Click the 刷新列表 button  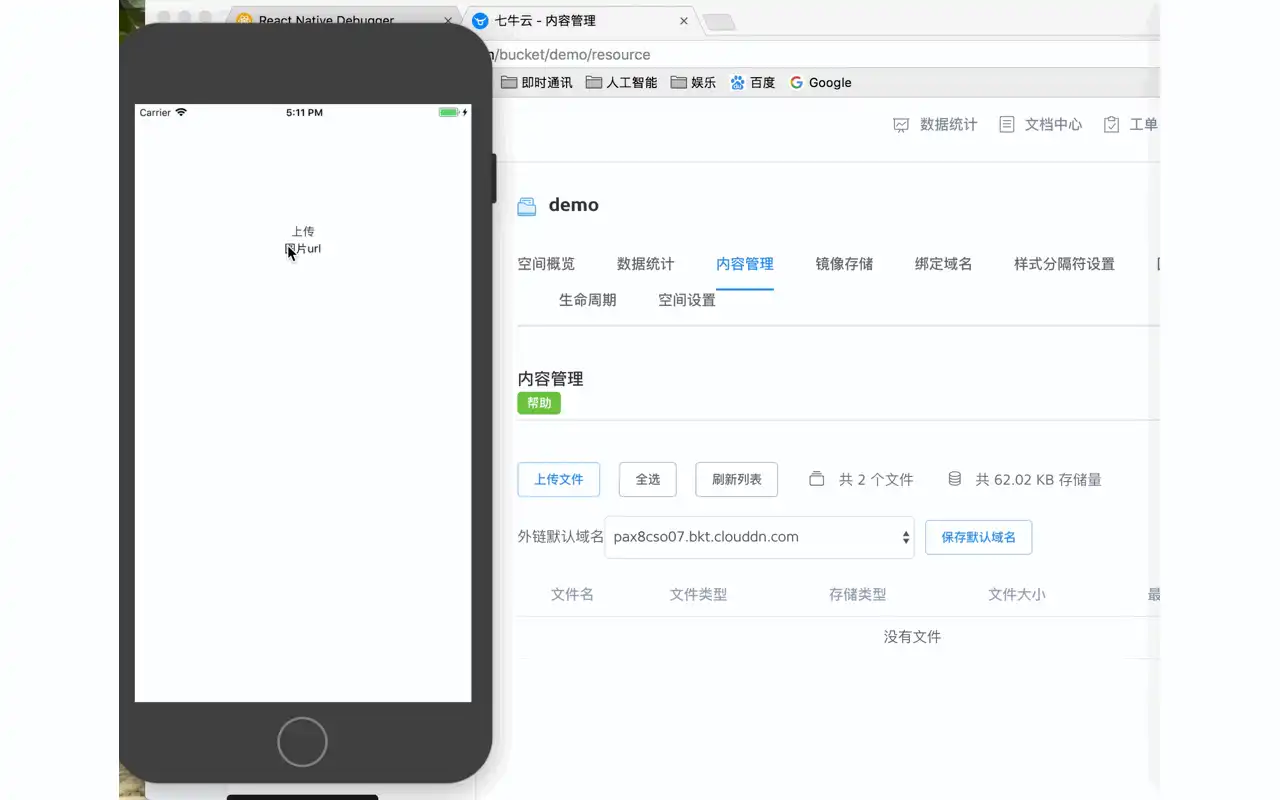(x=737, y=480)
